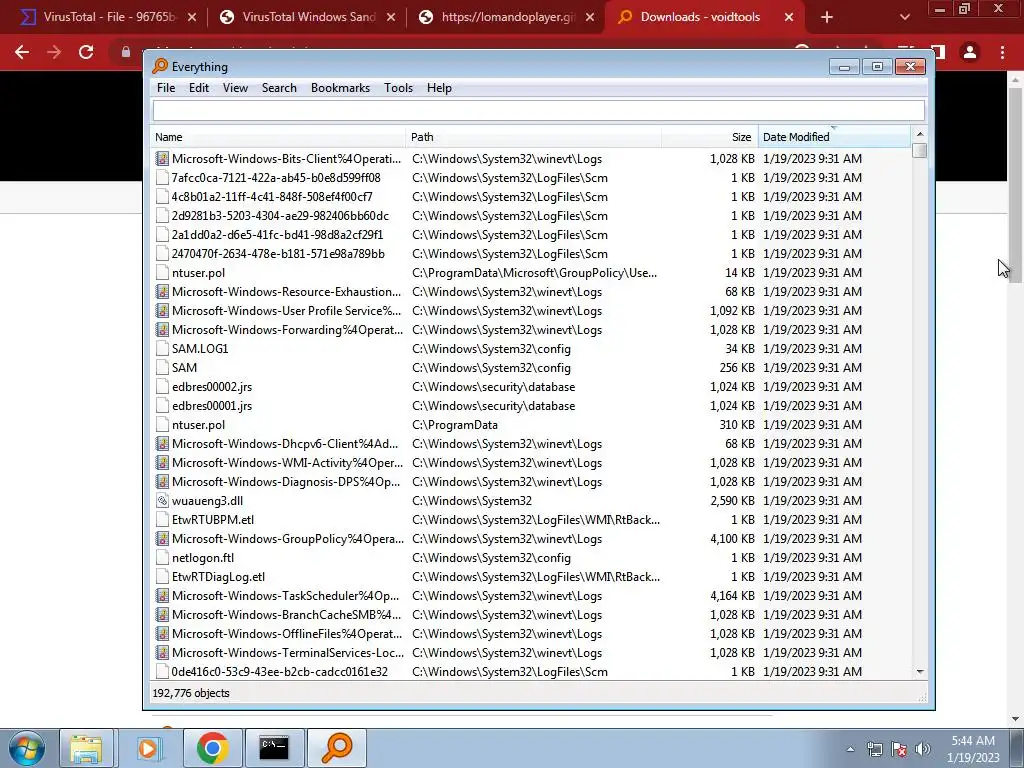Screen dimensions: 1024x768
Task: Select Microsoft-Windows-Diagnosis-DPS log icon
Action: click(x=162, y=481)
